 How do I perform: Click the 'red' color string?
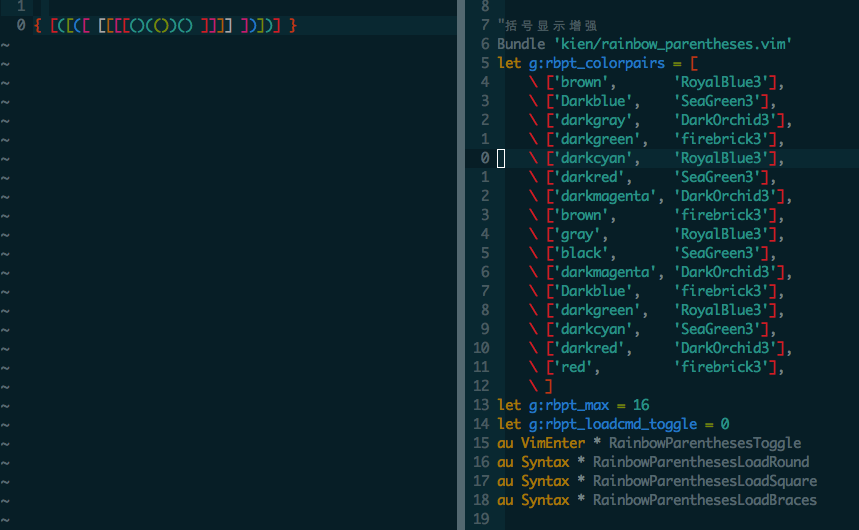tap(573, 367)
